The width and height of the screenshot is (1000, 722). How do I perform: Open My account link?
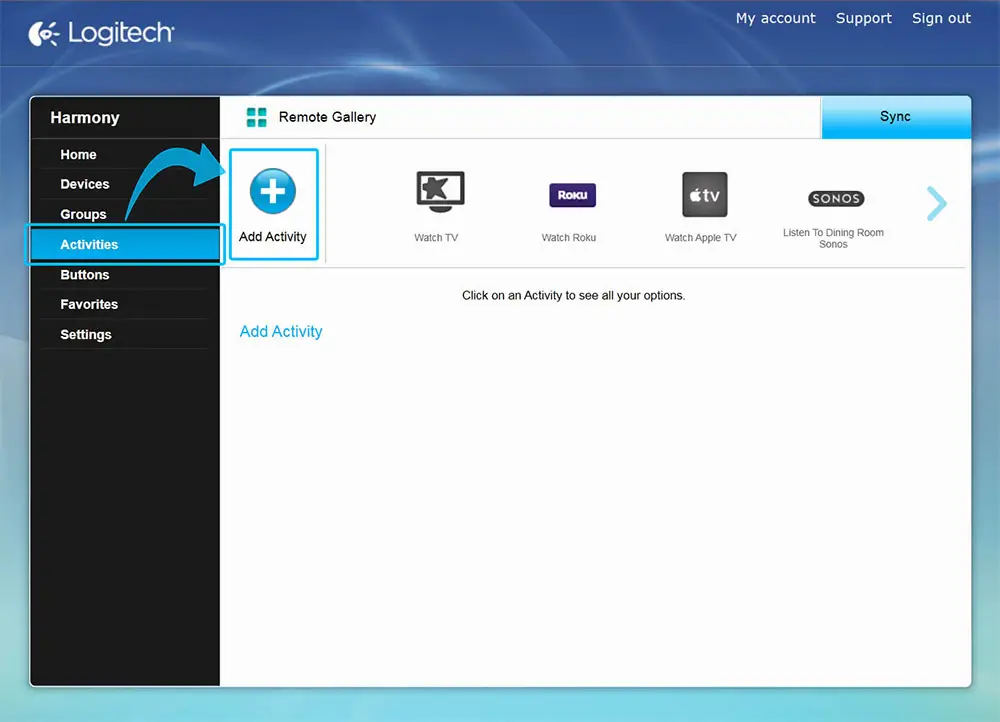776,18
